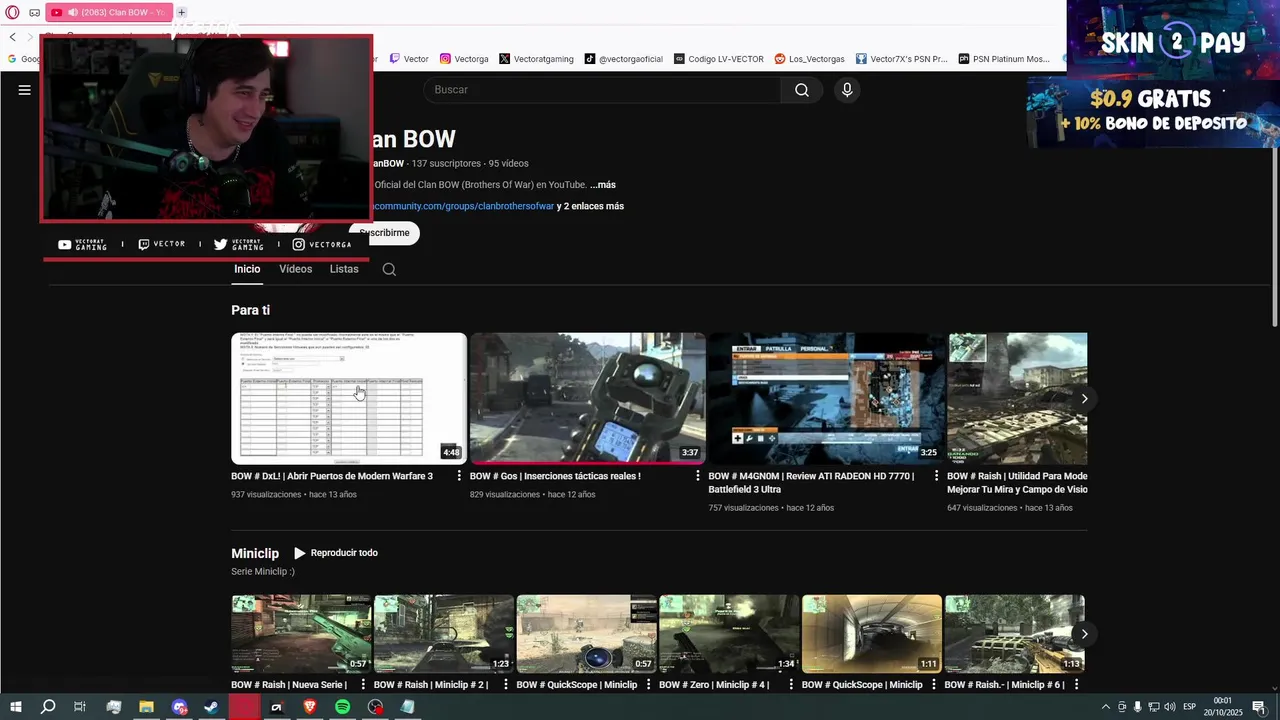
Task: Open Steam from the taskbar
Action: pyautogui.click(x=211, y=707)
